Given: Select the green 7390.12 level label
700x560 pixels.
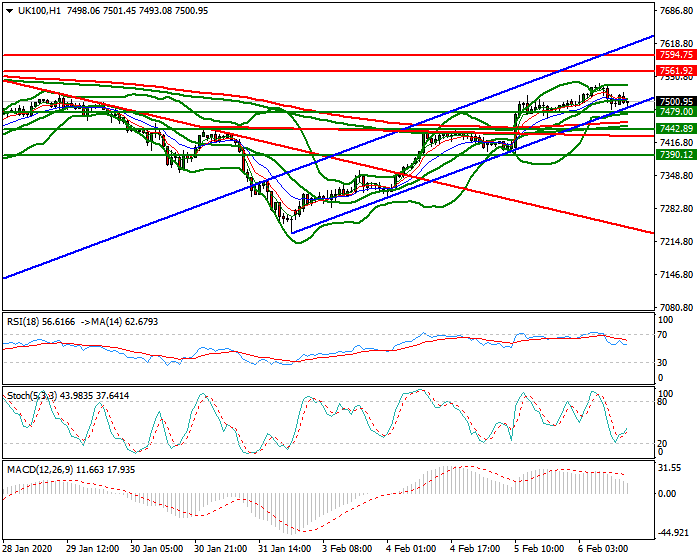Looking at the screenshot, I should pos(676,155).
